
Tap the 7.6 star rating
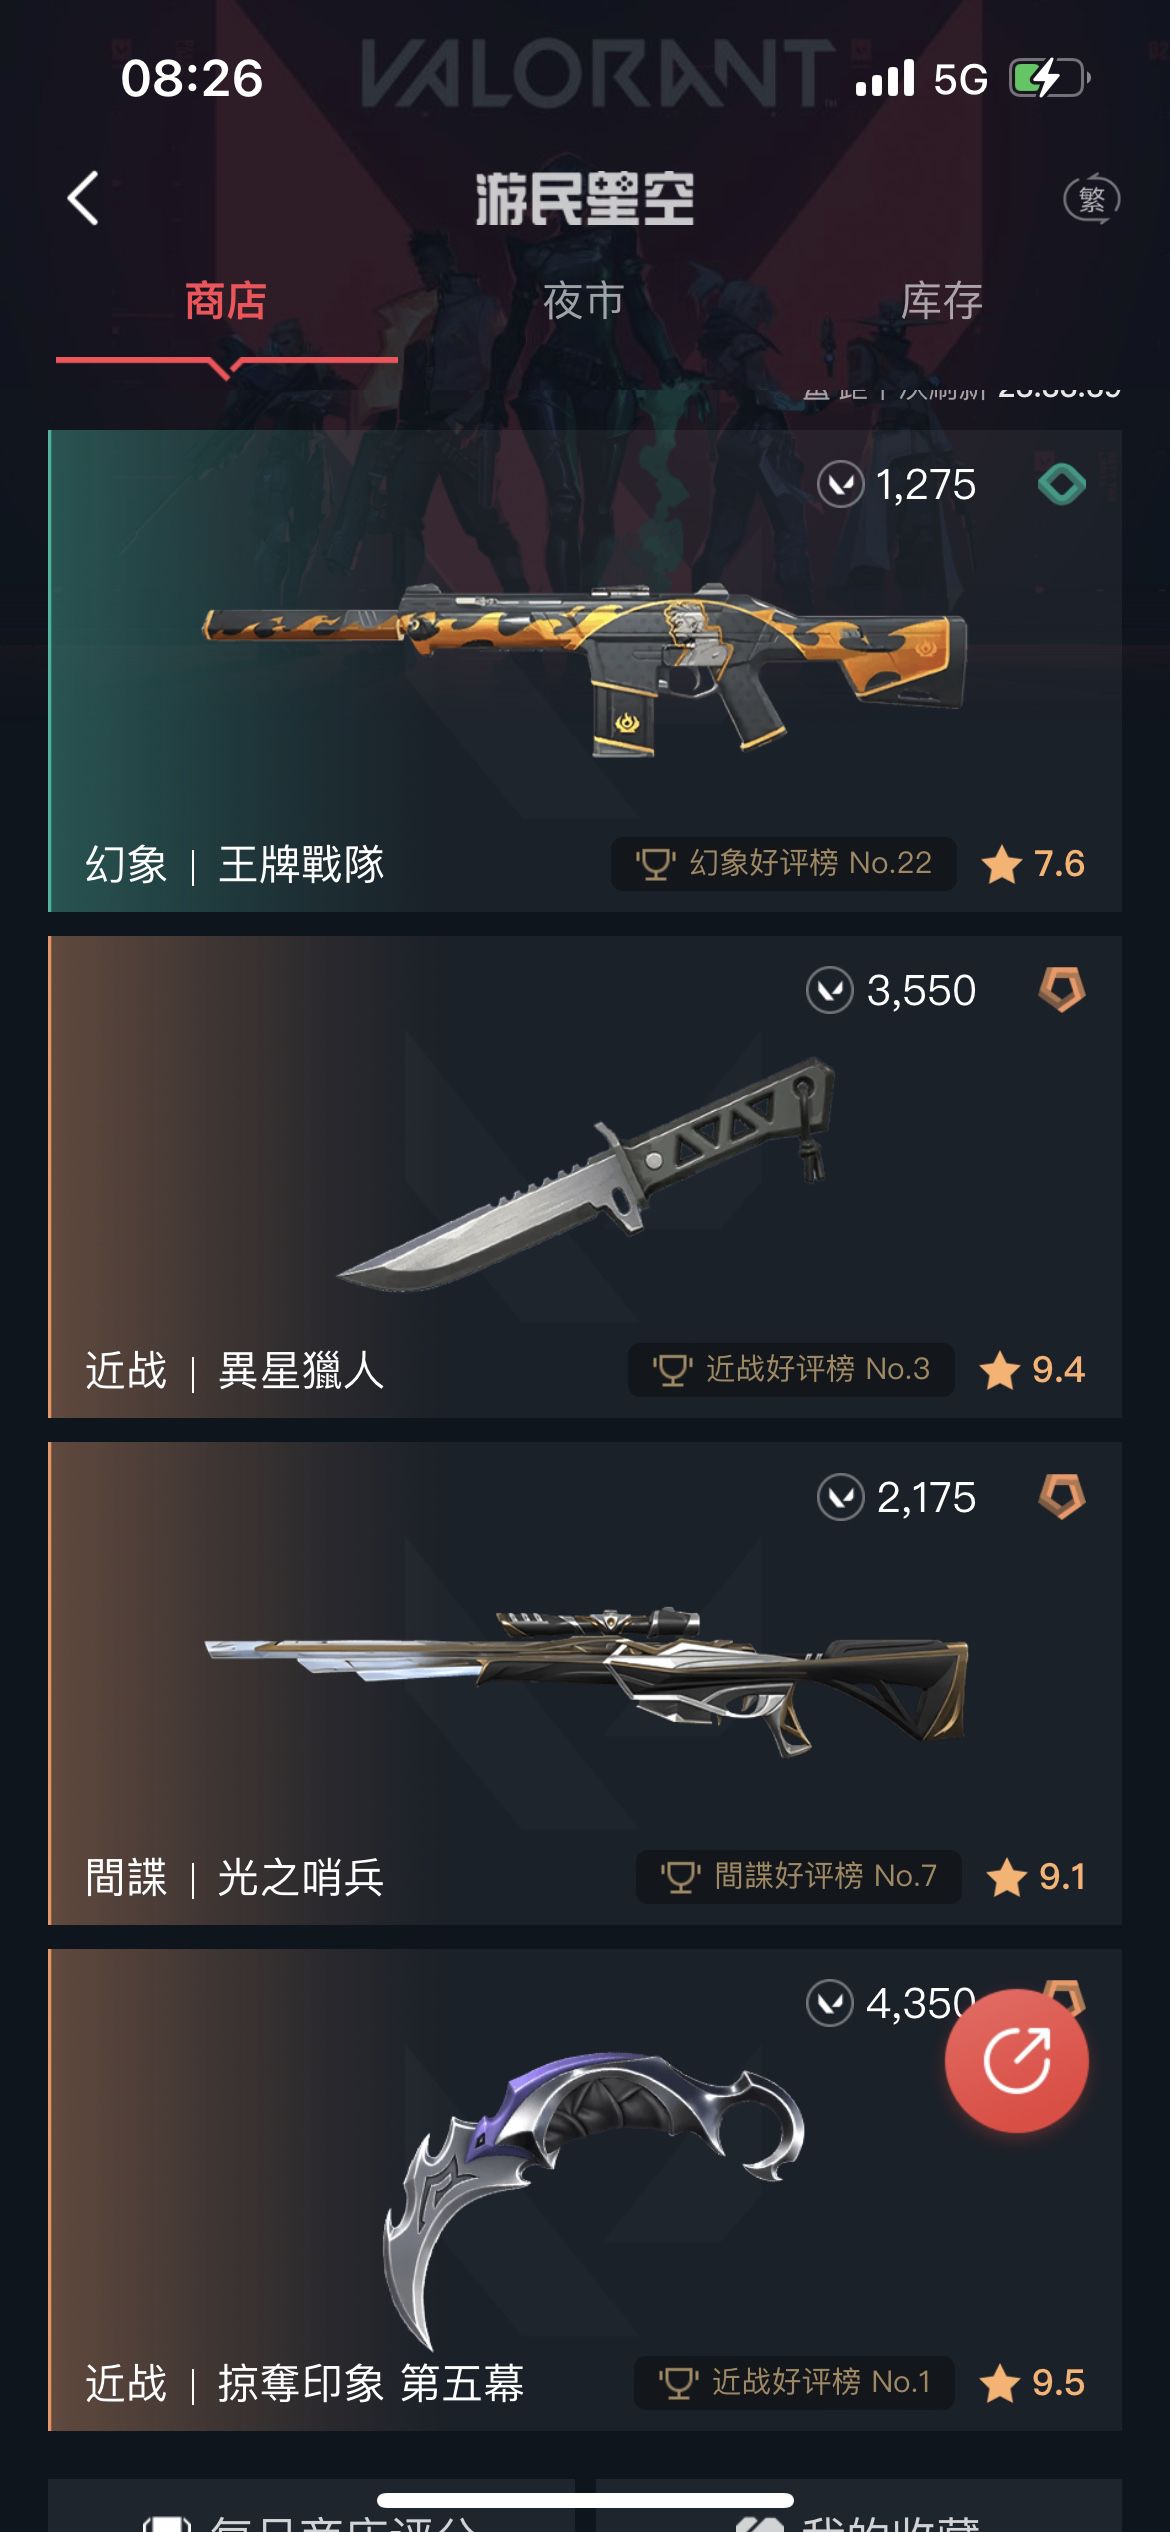click(x=1033, y=864)
